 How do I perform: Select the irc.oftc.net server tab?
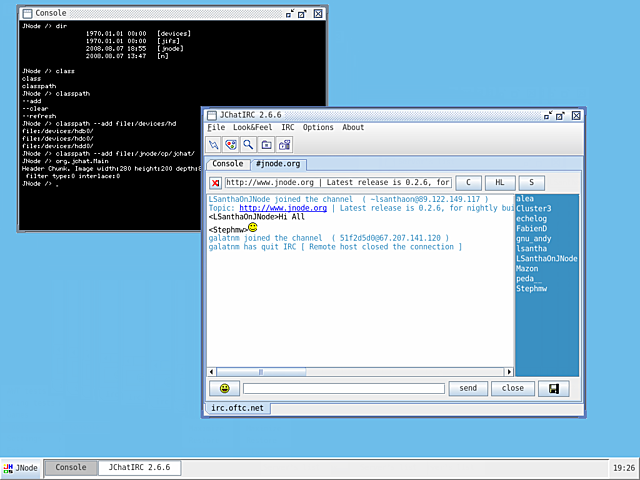click(x=238, y=408)
